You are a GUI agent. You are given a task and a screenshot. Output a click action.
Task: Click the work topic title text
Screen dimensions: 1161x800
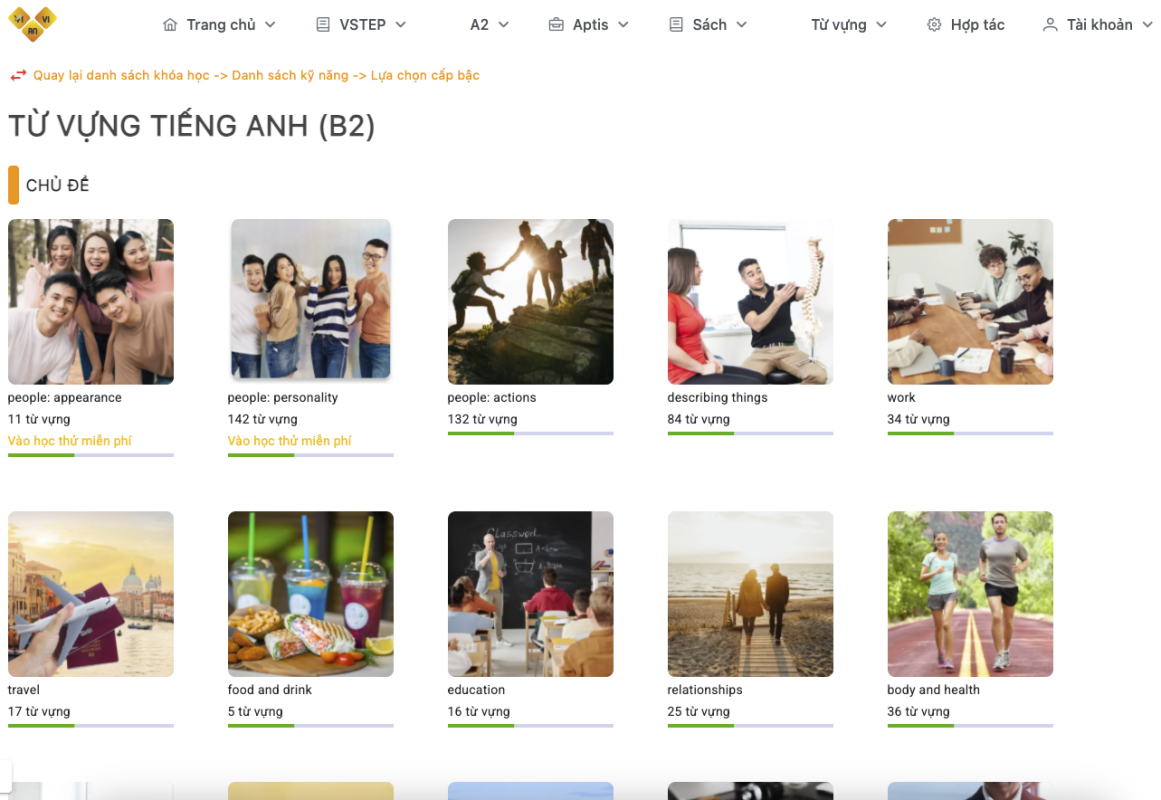(901, 398)
